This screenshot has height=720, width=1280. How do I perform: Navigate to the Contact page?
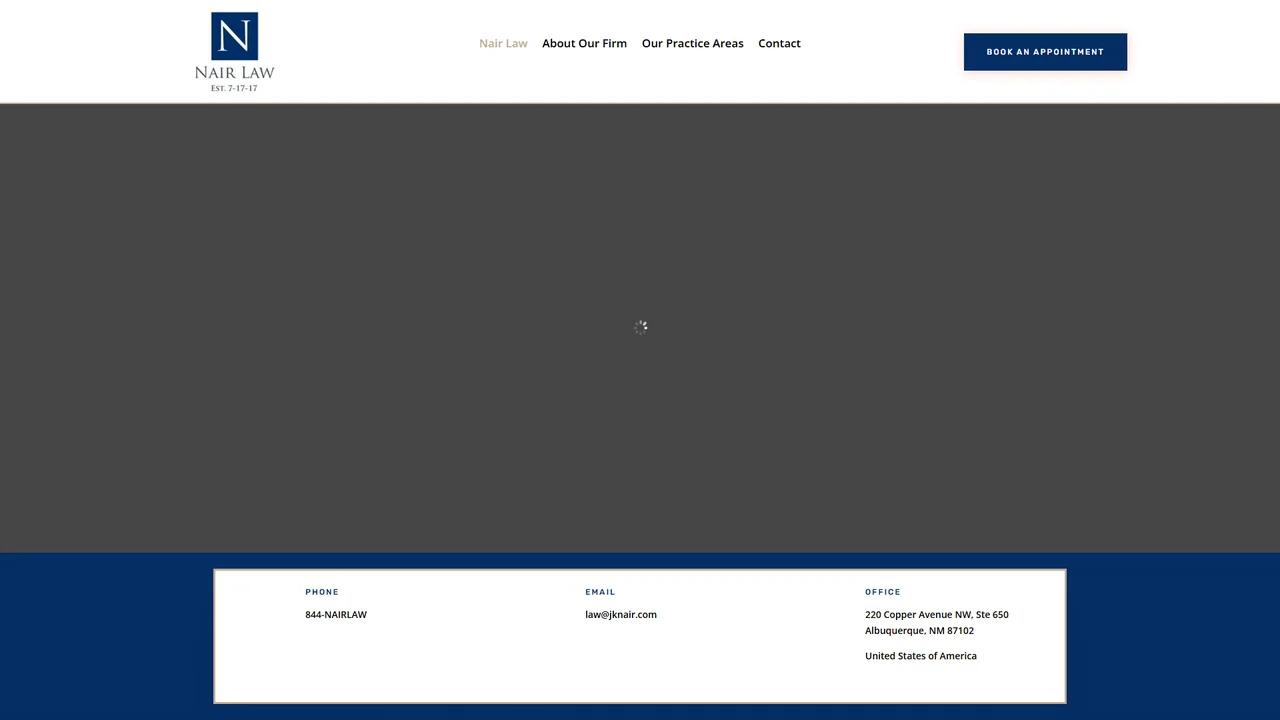pos(779,43)
